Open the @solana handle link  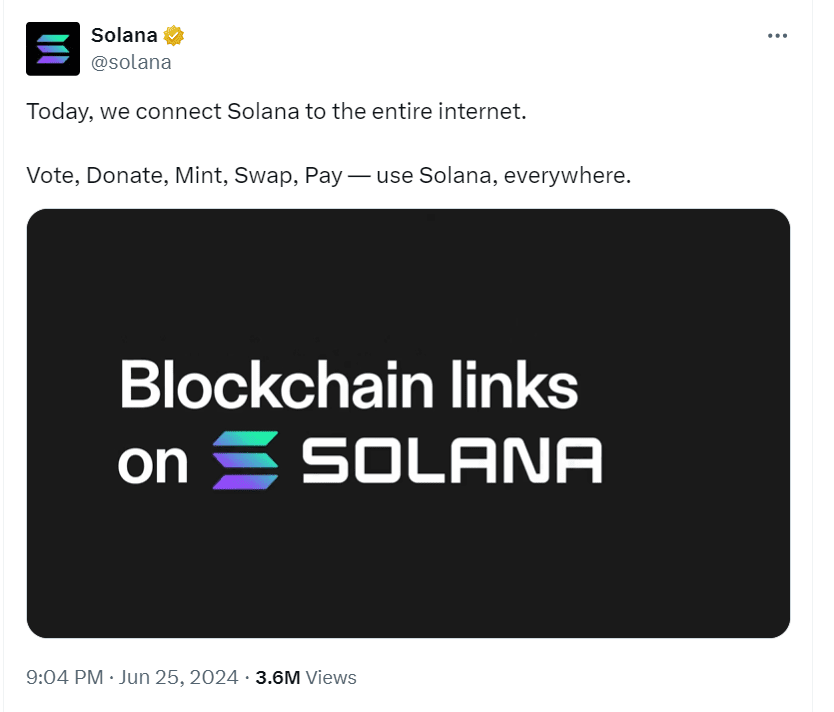point(131,62)
